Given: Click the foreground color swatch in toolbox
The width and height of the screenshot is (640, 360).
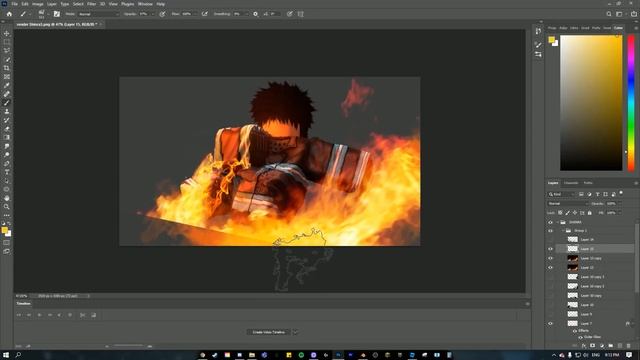Looking at the screenshot, I should coord(4,230).
